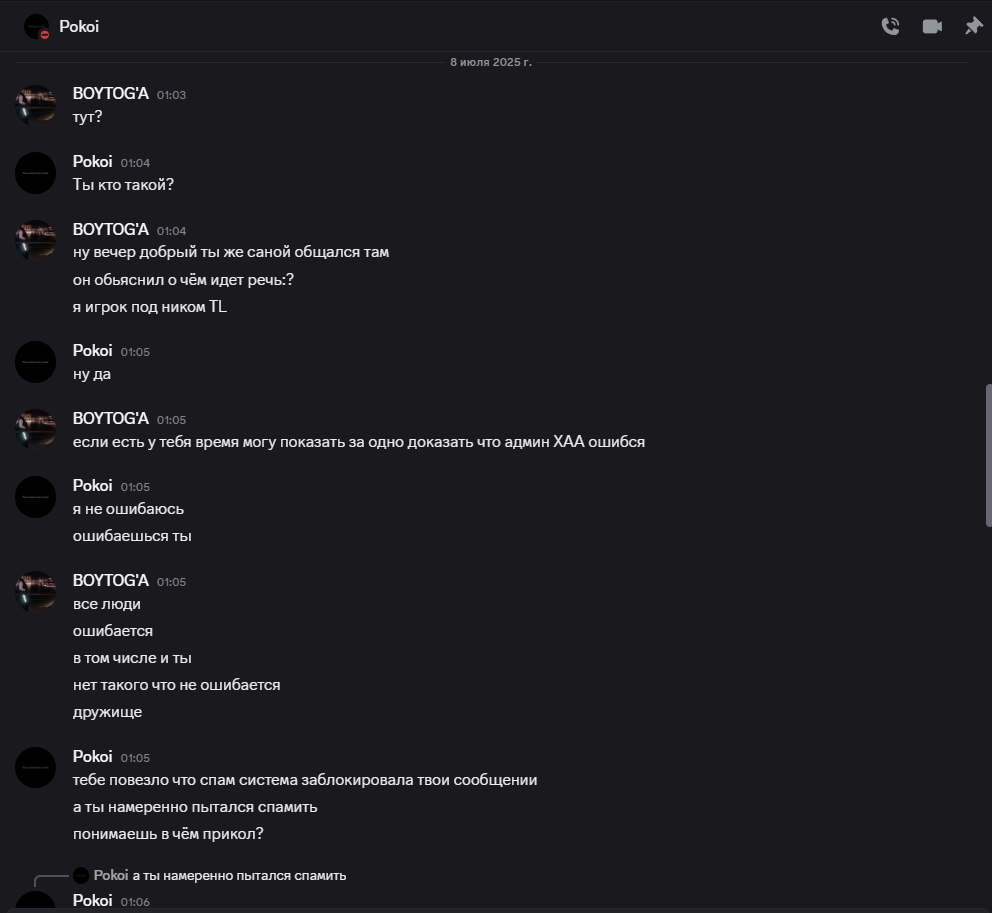Click BOYTOG'A avatar beside the 'все люди' message

(35, 592)
